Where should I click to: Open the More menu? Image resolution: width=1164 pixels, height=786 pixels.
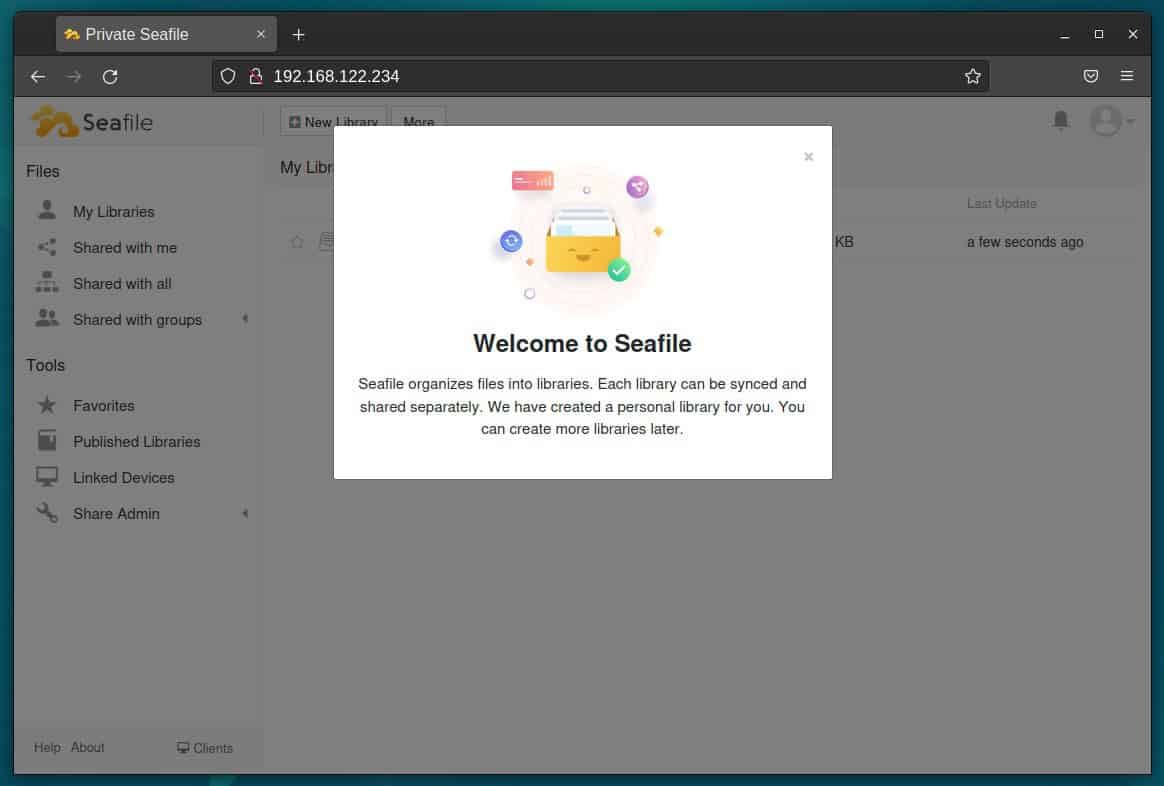coord(418,122)
